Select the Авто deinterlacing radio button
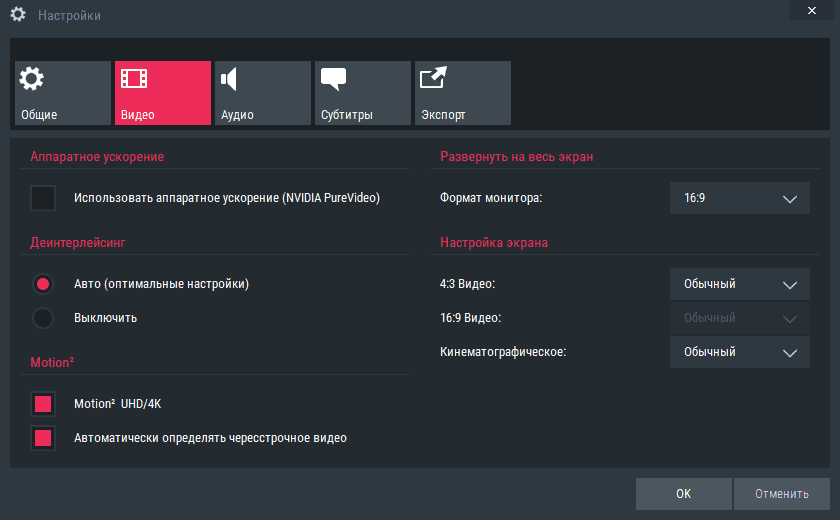The height and width of the screenshot is (520, 840). [x=43, y=284]
